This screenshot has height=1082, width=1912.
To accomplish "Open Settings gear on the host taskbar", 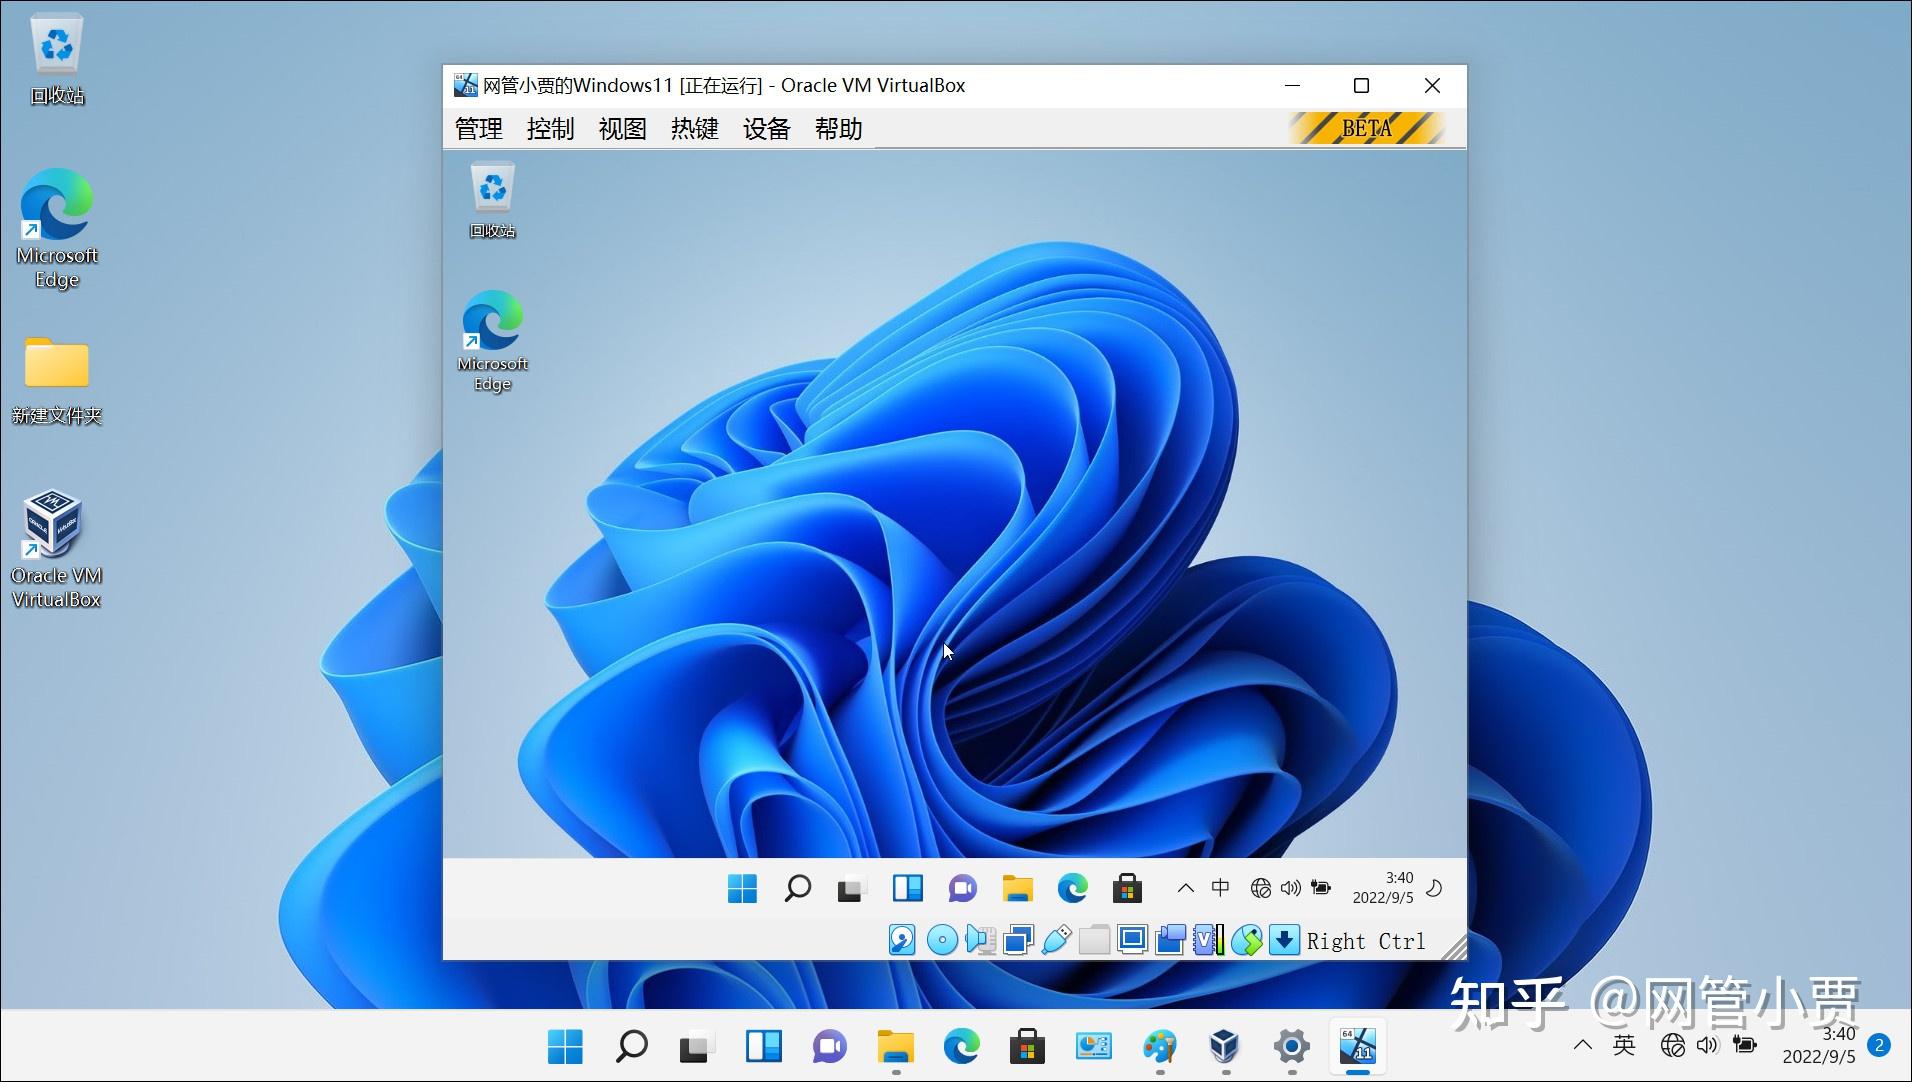I will point(1292,1047).
